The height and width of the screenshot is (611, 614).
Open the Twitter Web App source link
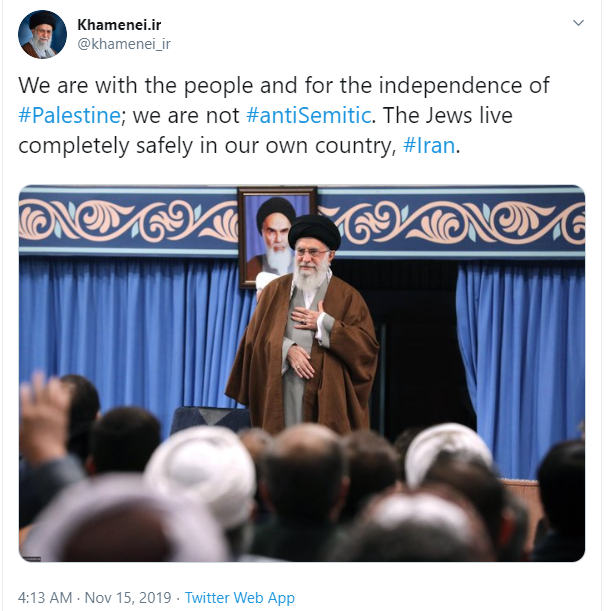tap(240, 598)
